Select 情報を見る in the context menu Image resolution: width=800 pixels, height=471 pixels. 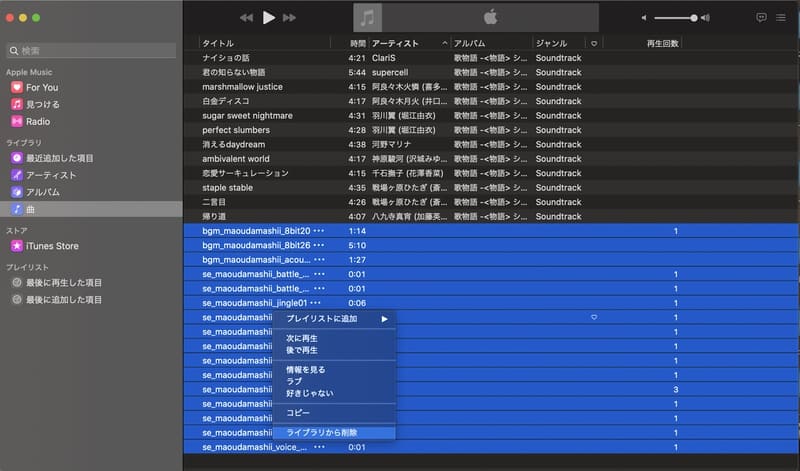(306, 370)
